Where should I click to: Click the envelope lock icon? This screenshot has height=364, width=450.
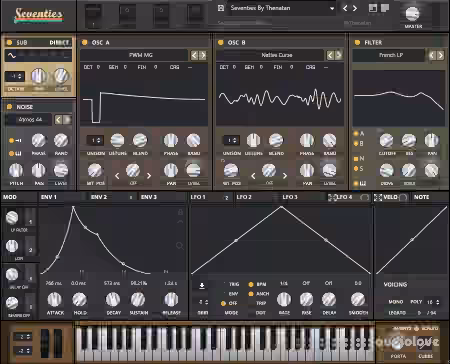[x=180, y=212]
